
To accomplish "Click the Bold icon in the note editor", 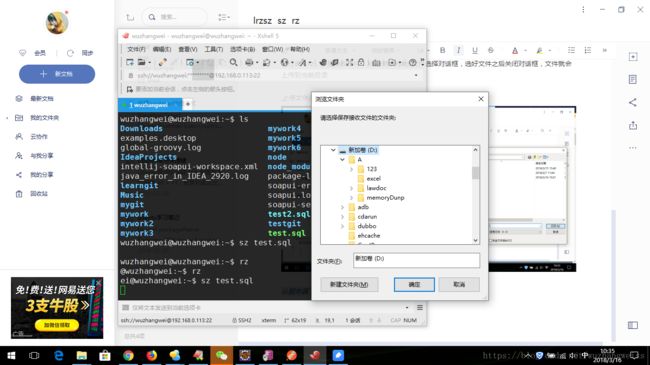I will 442,50.
